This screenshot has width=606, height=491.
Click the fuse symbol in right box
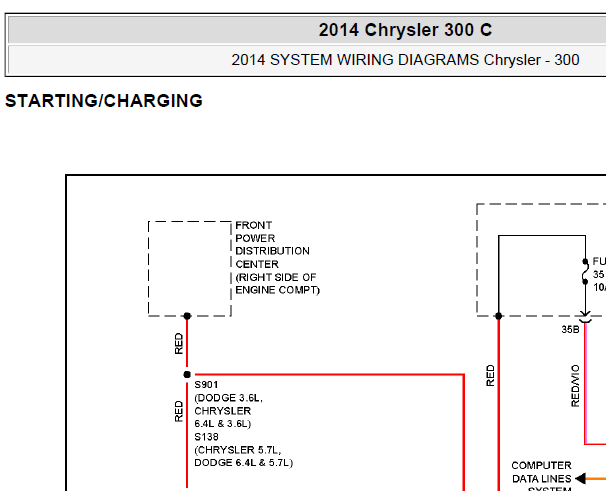[x=585, y=272]
